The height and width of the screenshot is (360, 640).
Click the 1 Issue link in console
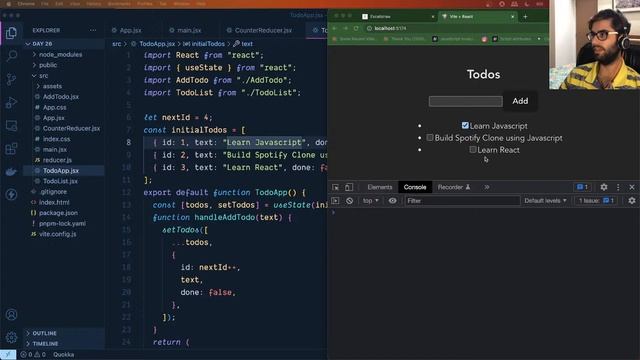click(596, 201)
